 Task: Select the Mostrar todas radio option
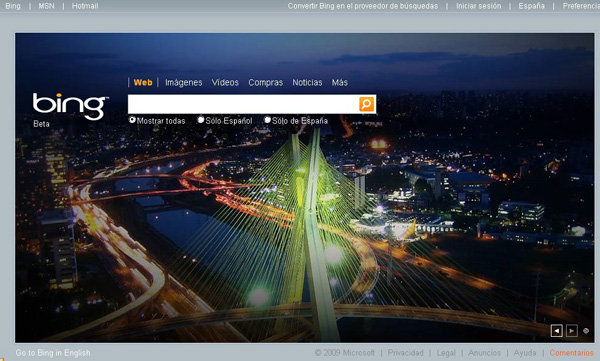tap(132, 120)
